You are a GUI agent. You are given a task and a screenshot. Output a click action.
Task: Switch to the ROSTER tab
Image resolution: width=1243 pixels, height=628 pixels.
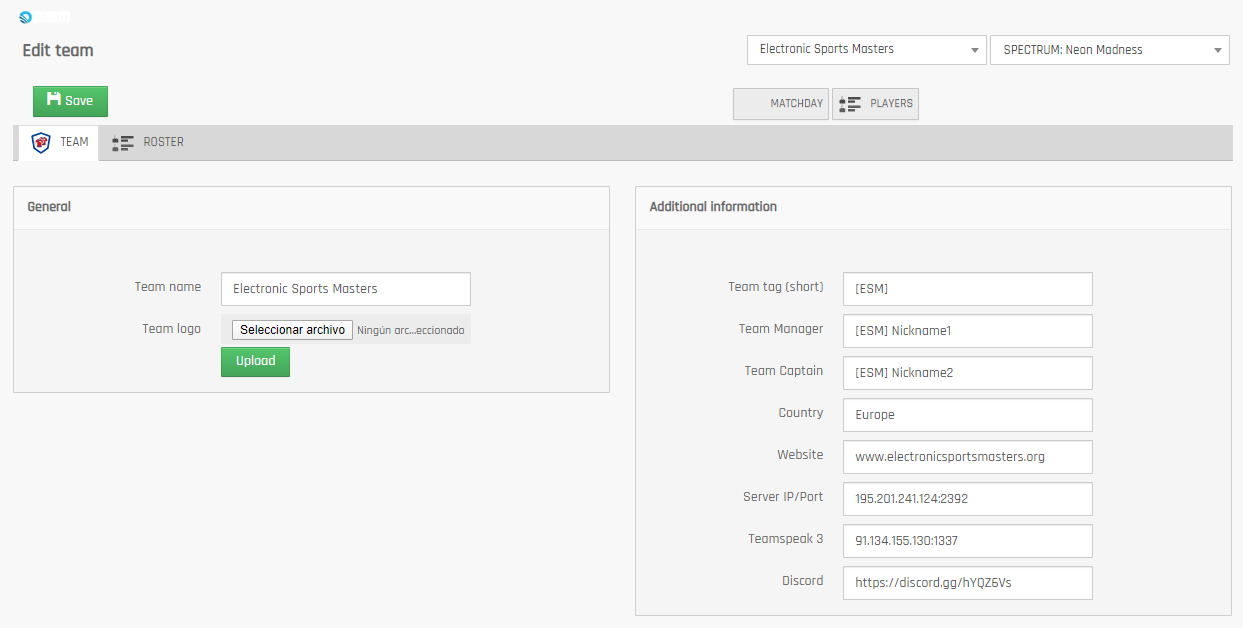click(148, 142)
